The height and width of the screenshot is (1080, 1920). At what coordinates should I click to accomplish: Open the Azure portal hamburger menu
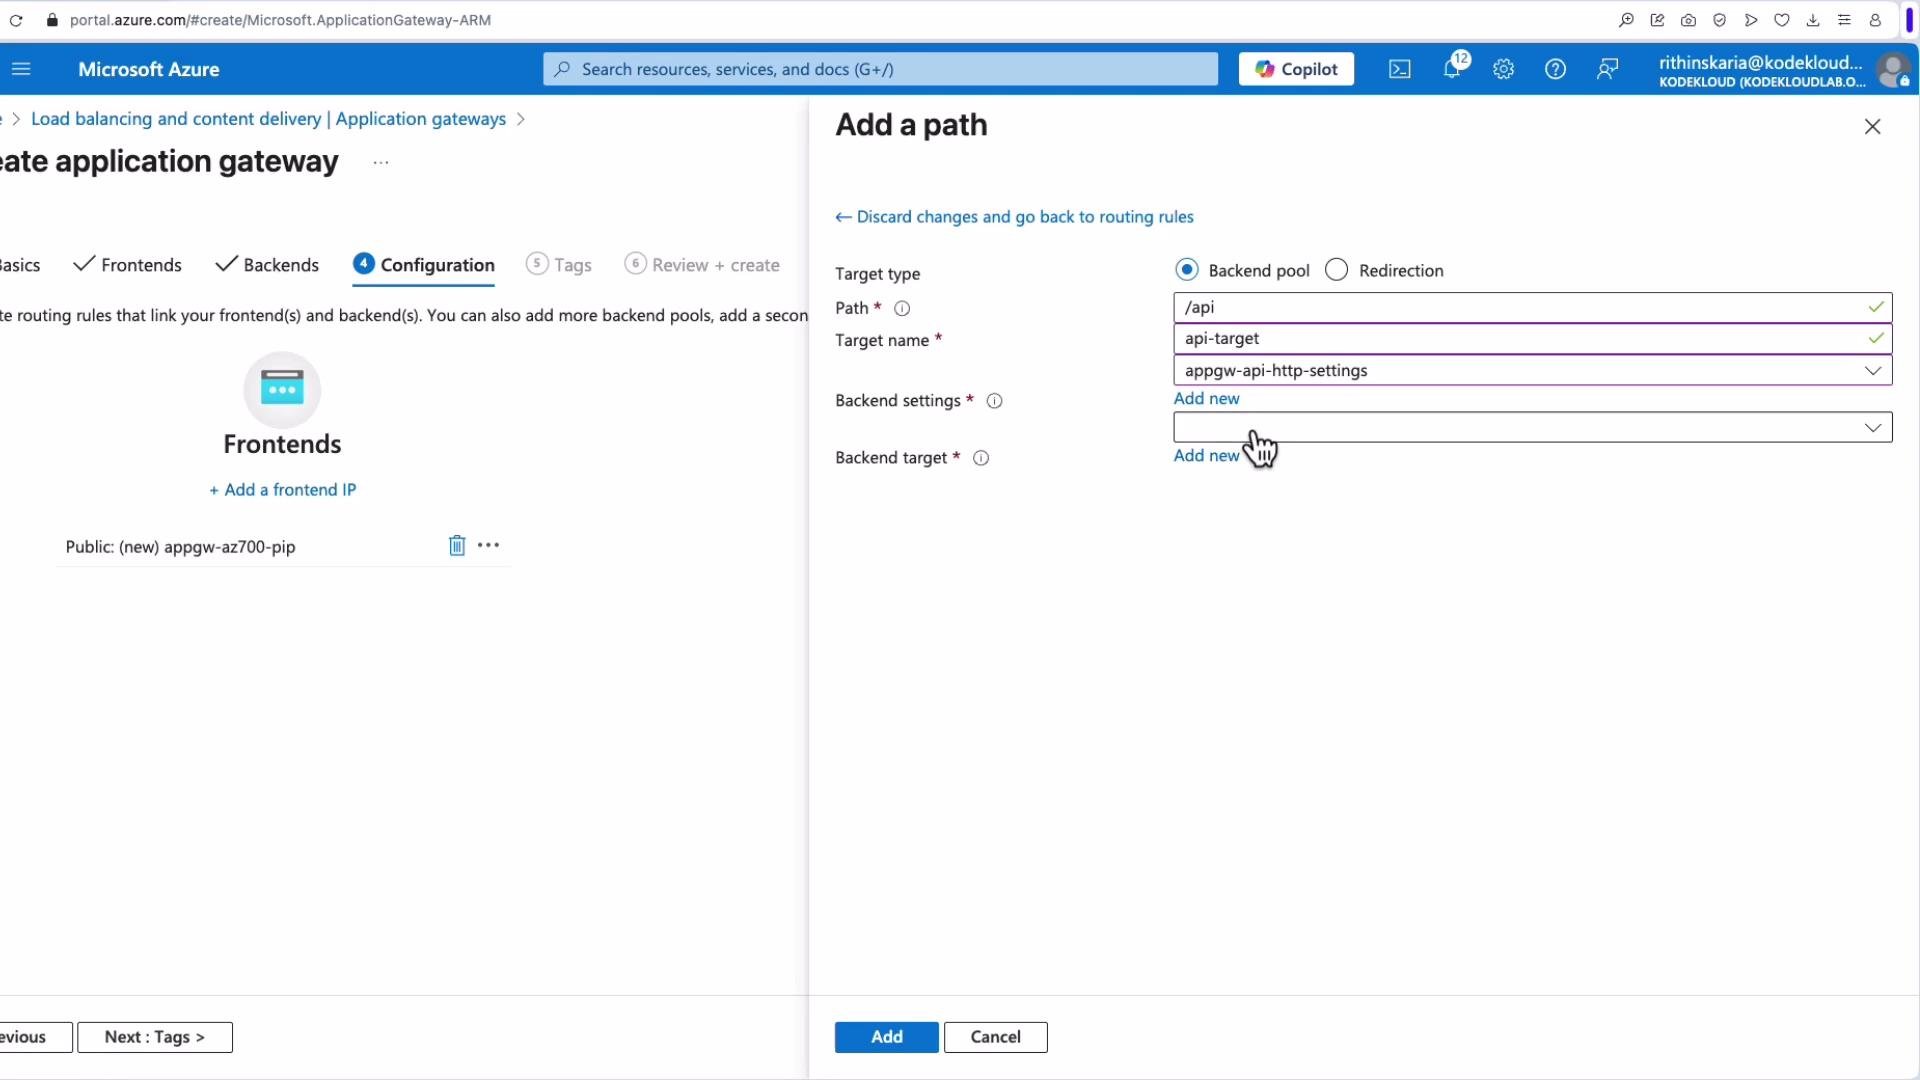click(21, 69)
